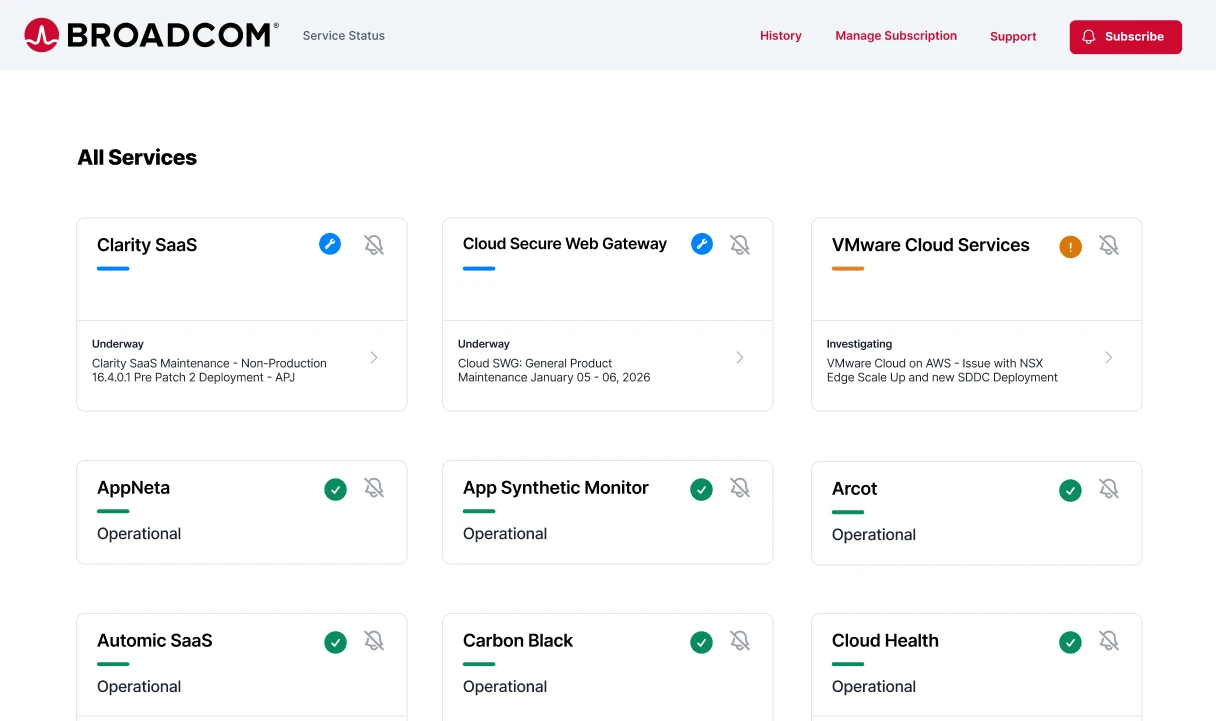Expand the VMware Cloud on AWS incident chevron
Screen dimensions: 1216x721
(x=1108, y=356)
